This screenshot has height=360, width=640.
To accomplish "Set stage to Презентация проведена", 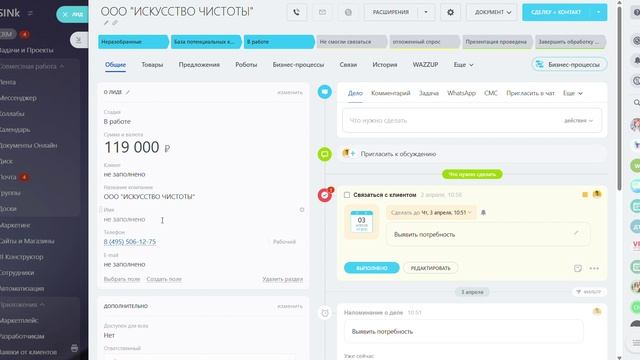I will click(x=498, y=42).
